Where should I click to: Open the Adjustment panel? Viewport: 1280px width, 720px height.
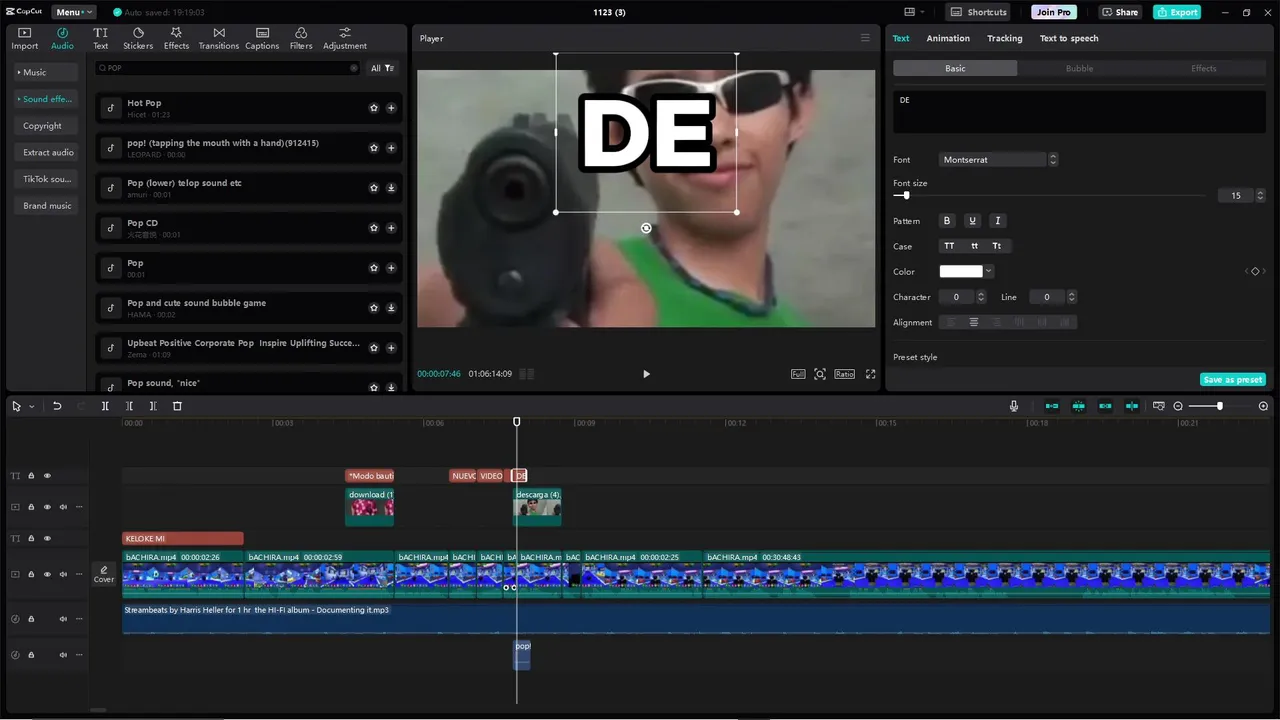[345, 38]
